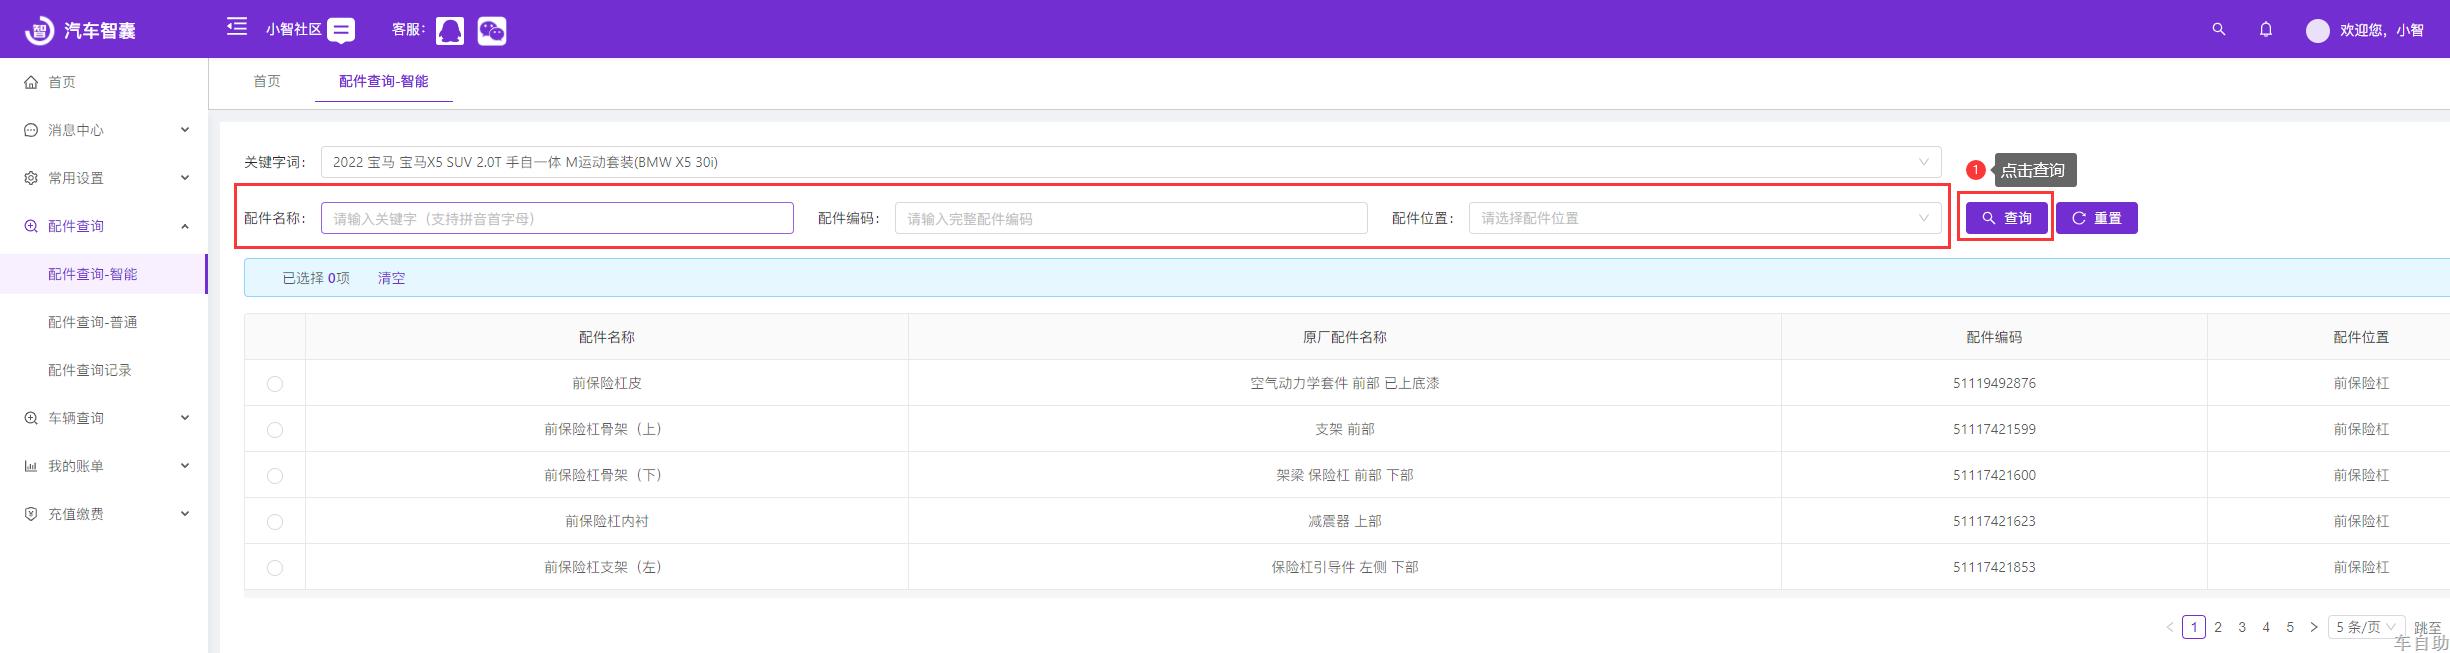The width and height of the screenshot is (2450, 653).
Task: Click the 原厂配件名称 column header
Action: pos(1344,337)
